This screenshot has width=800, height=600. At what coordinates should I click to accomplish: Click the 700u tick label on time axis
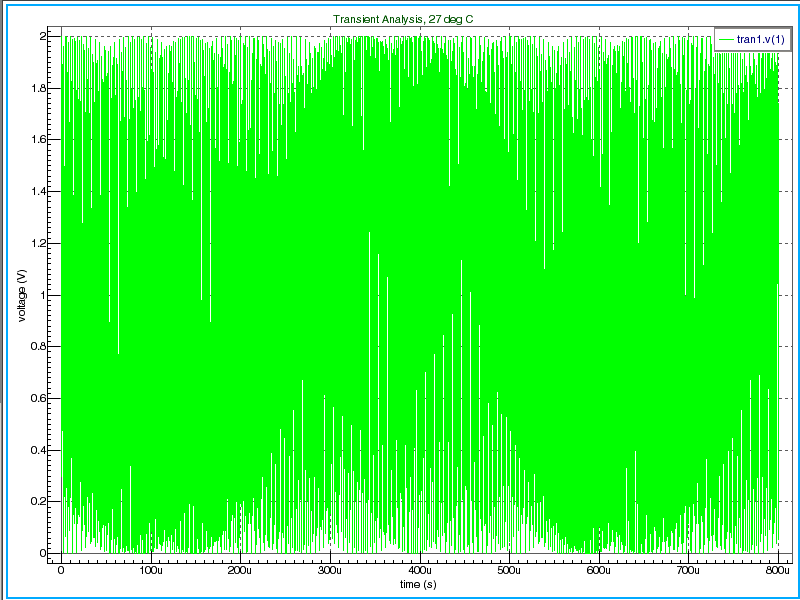click(688, 570)
